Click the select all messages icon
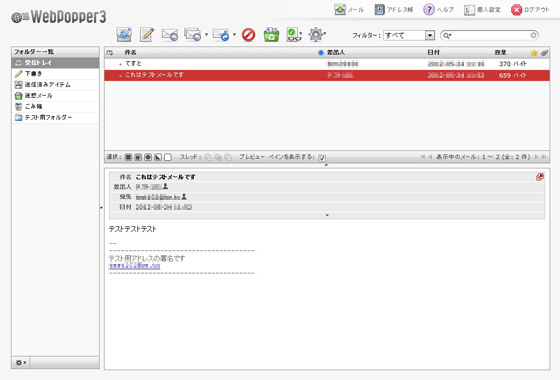 click(x=128, y=157)
